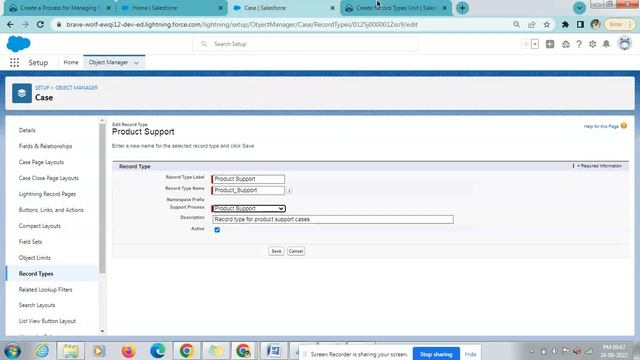Go to the Setup breadcrumb link
Screen dimensions: 640x360
point(42,88)
